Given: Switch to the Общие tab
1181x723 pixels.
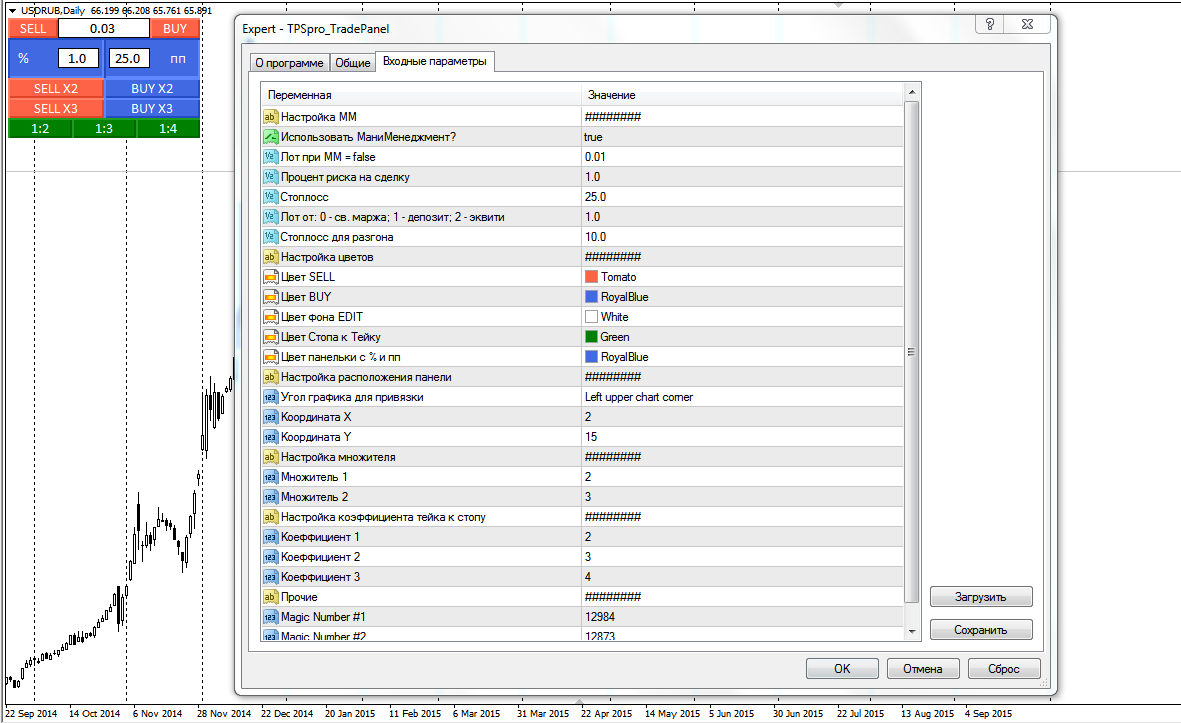Looking at the screenshot, I should pyautogui.click(x=352, y=63).
